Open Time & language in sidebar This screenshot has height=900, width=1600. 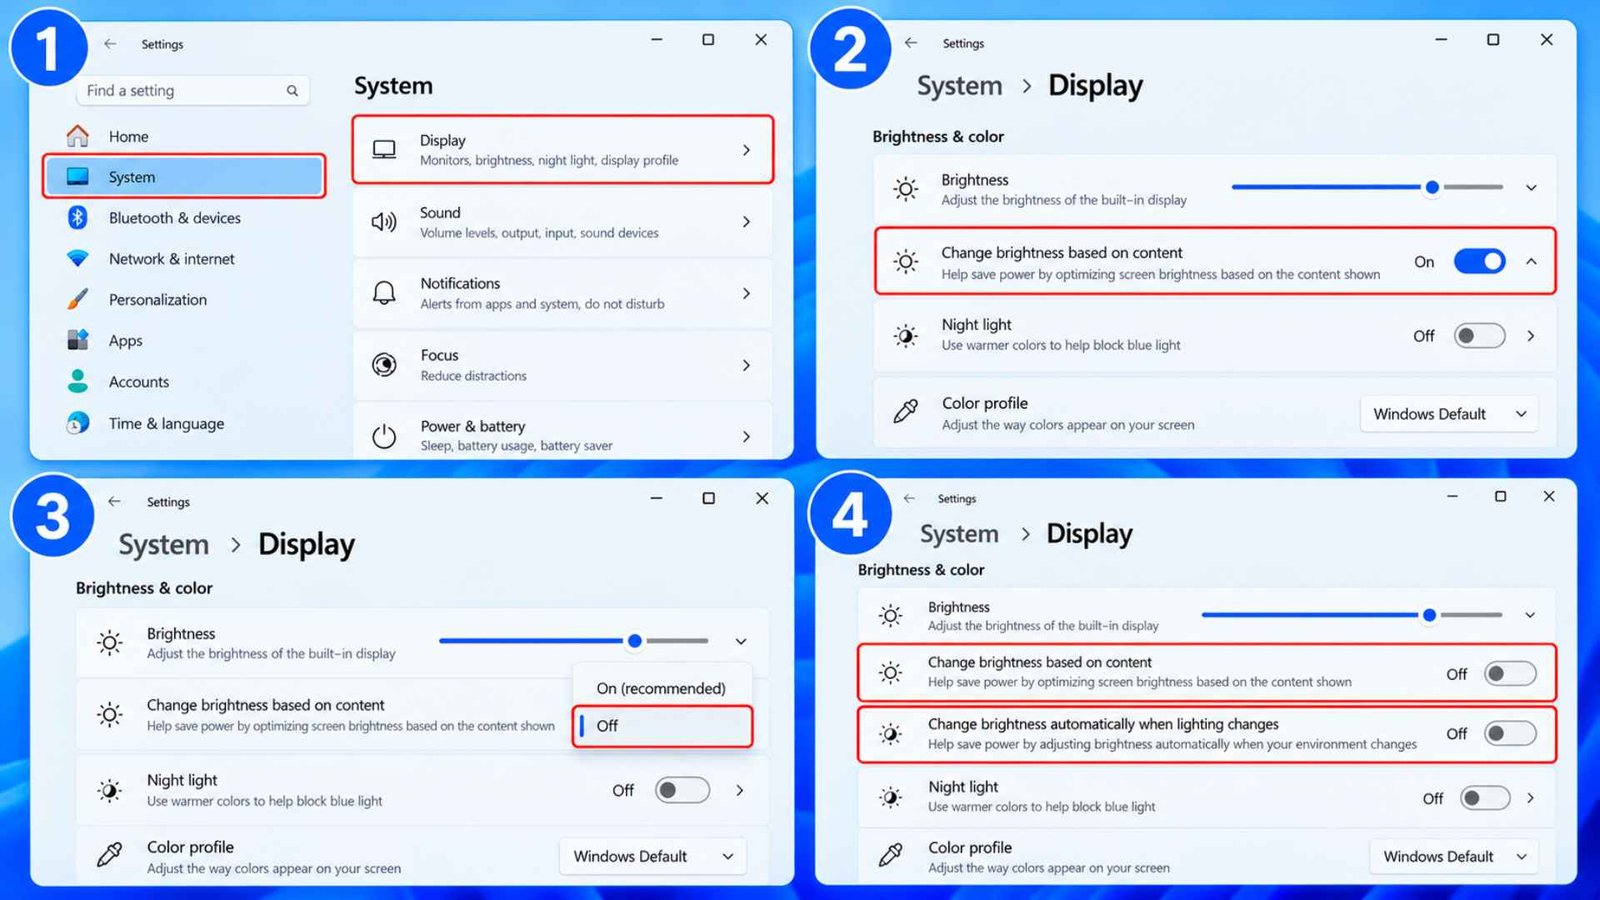185,424
